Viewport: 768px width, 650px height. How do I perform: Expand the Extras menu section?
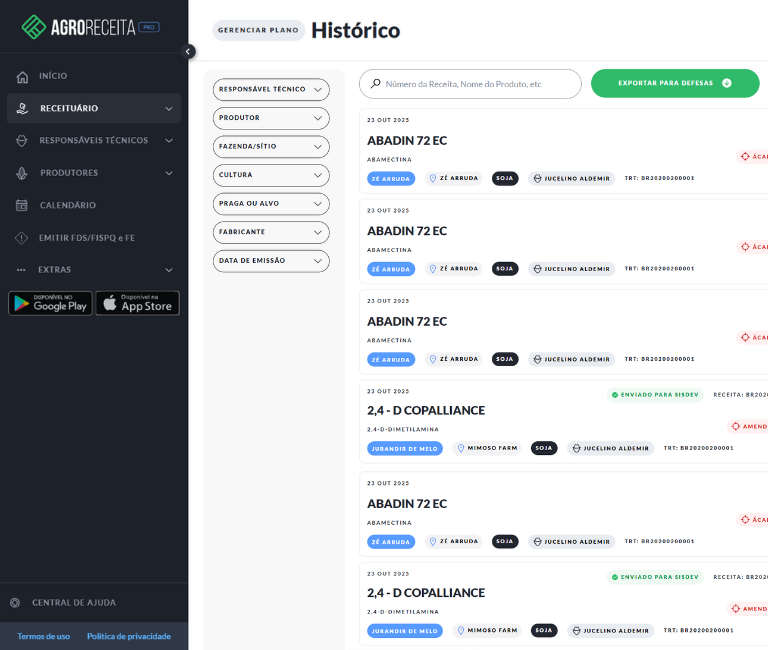pos(93,270)
